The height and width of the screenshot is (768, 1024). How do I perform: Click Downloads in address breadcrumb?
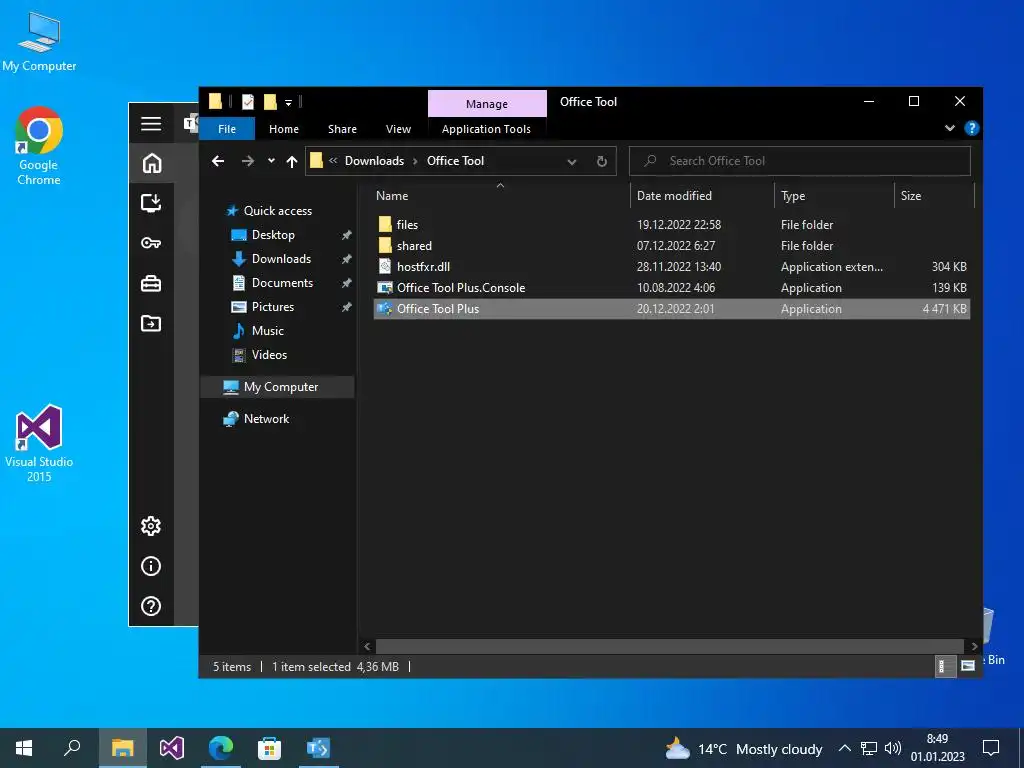[x=374, y=161]
